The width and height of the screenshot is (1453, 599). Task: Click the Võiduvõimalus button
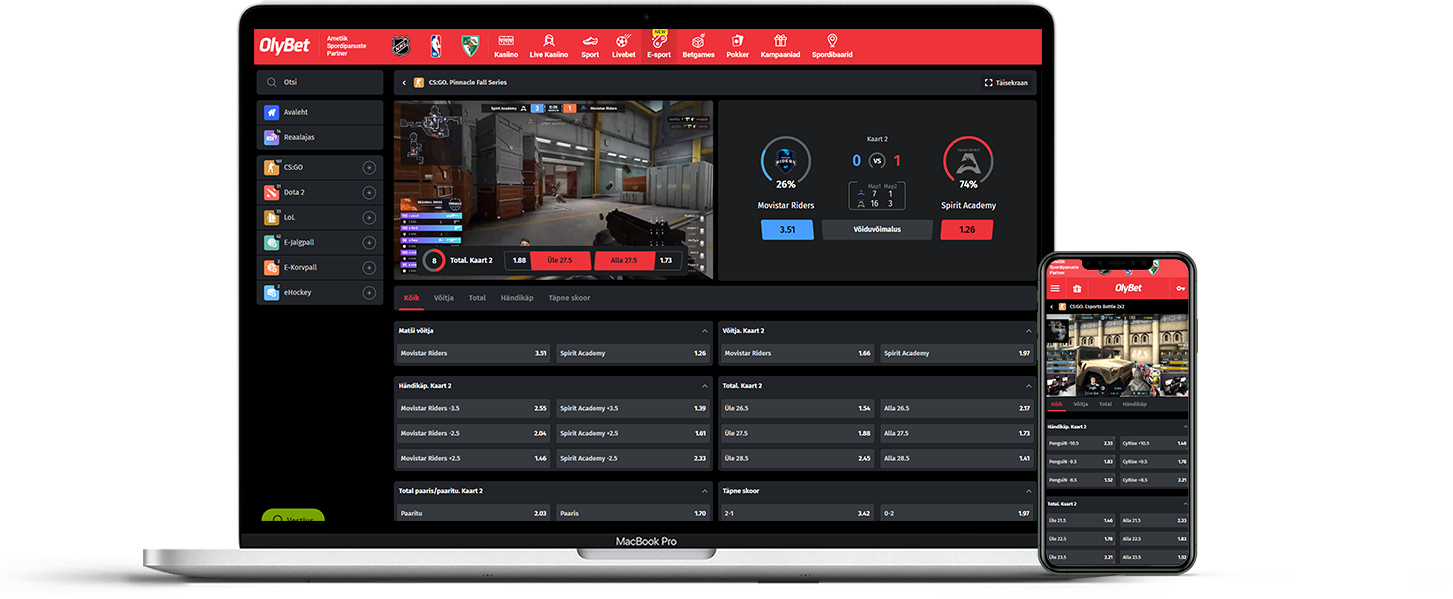click(877, 230)
